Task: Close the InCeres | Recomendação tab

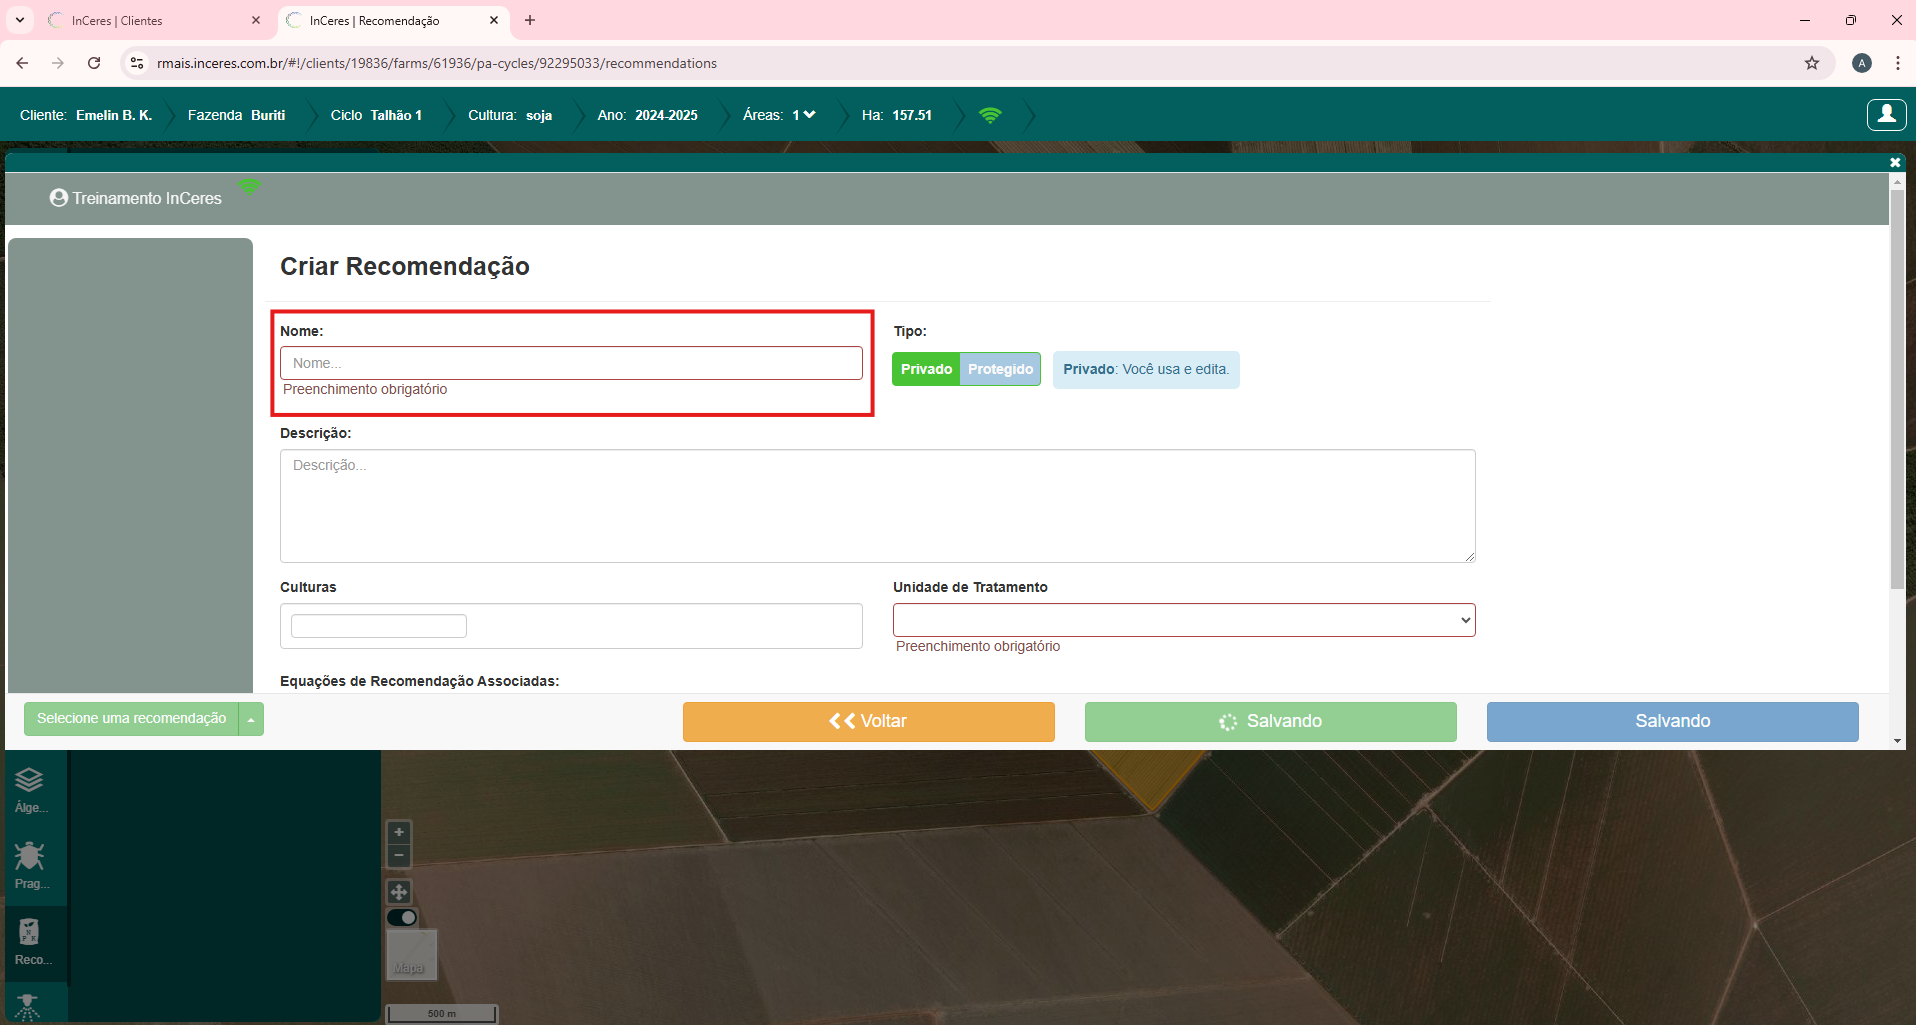Action: point(494,20)
